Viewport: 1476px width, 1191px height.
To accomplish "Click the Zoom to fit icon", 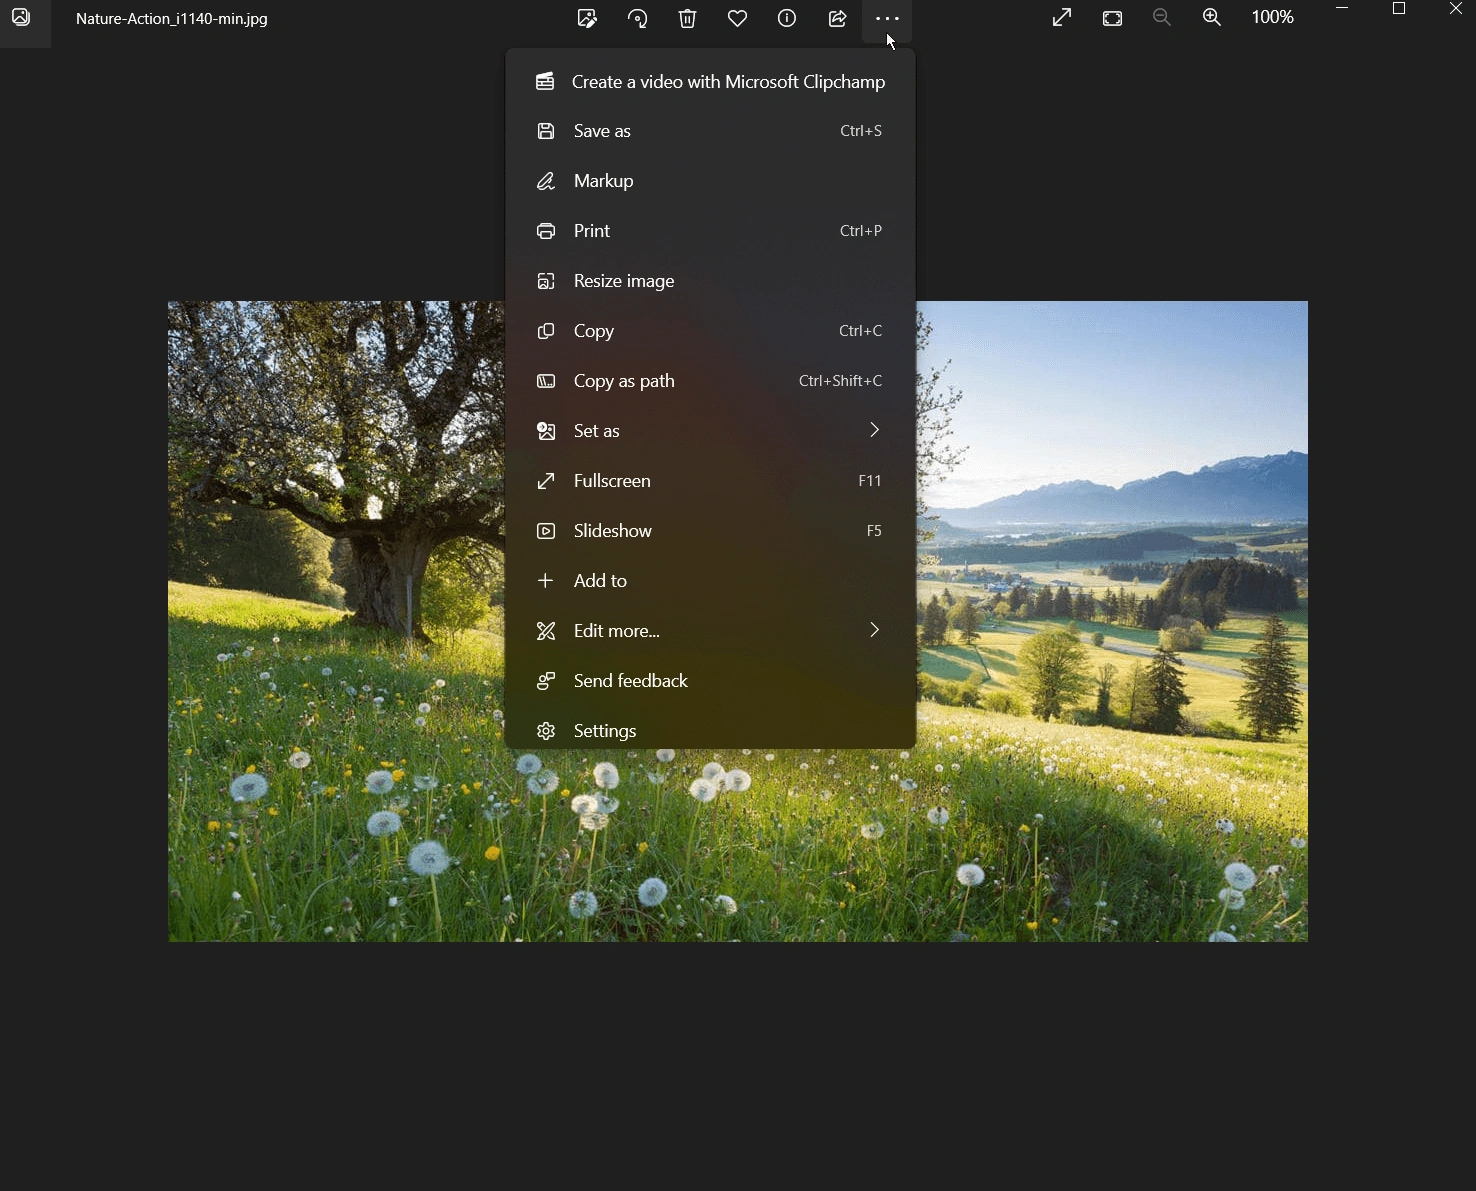I will 1112,18.
